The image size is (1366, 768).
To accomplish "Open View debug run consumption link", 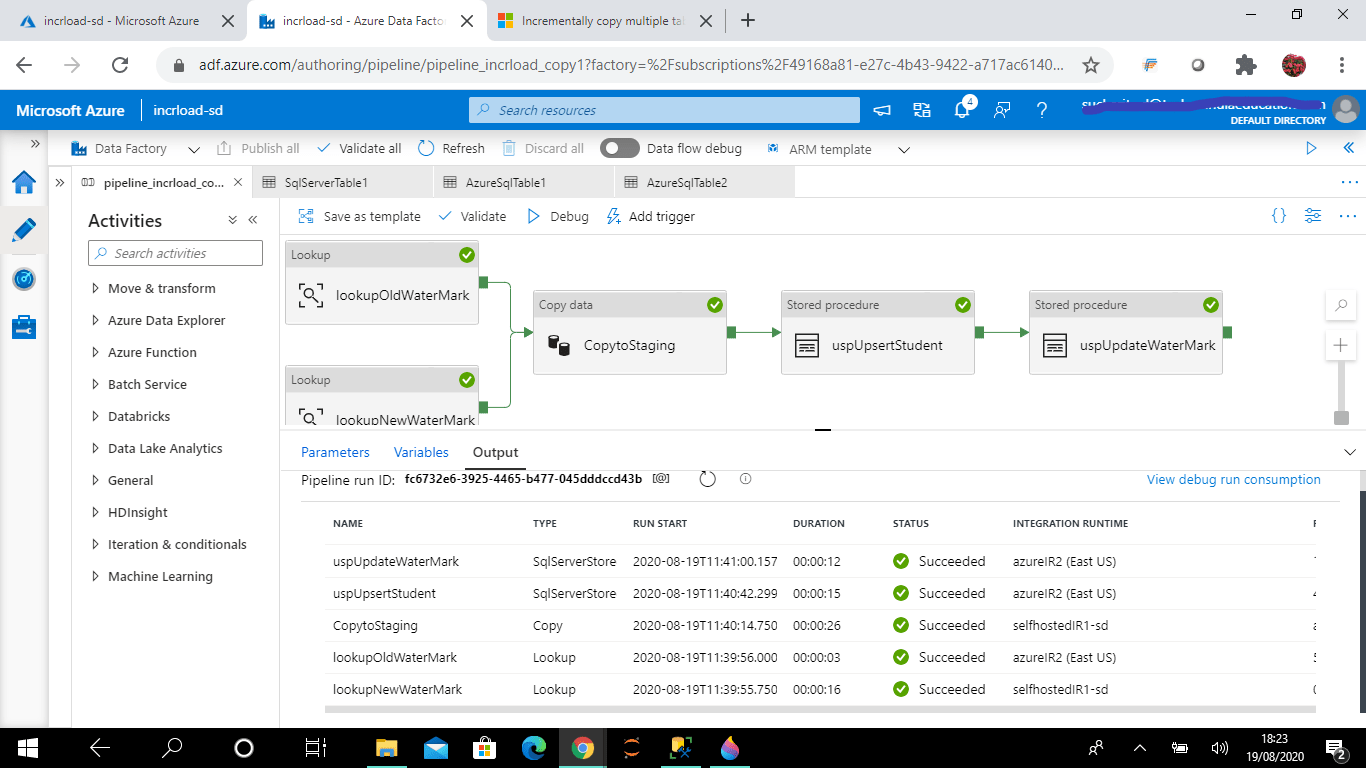I will [x=1233, y=479].
